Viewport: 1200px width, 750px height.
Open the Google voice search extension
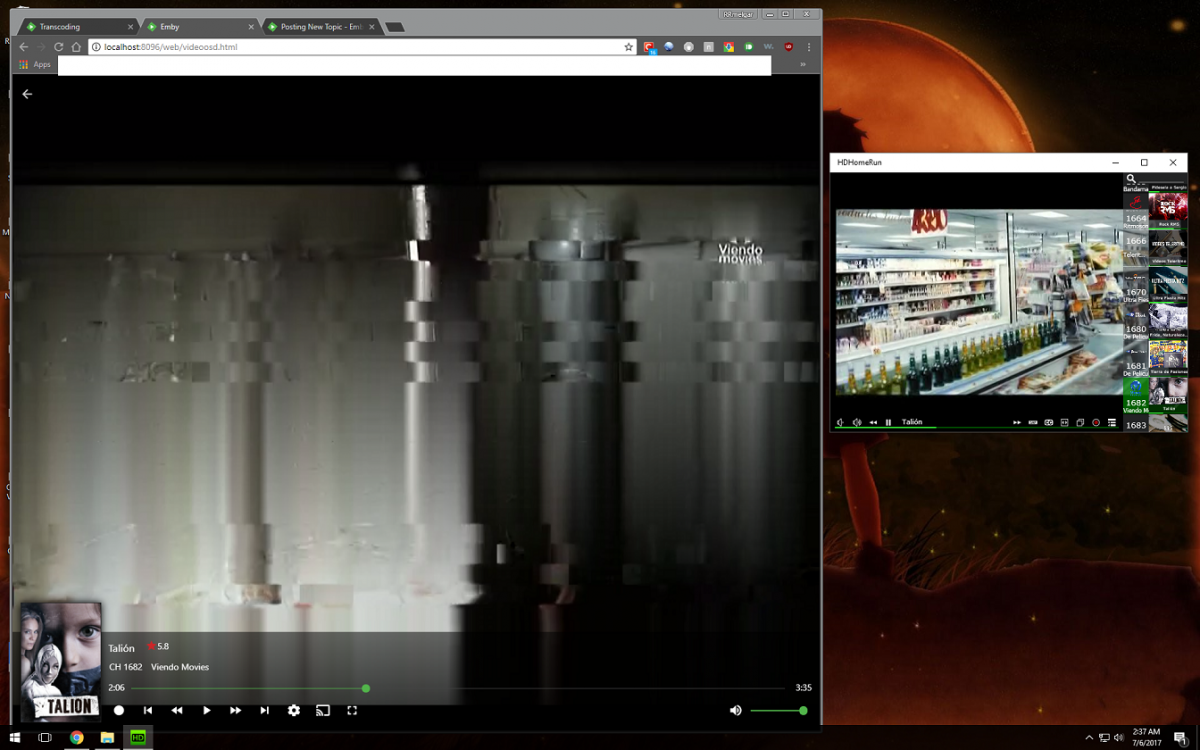pos(729,47)
